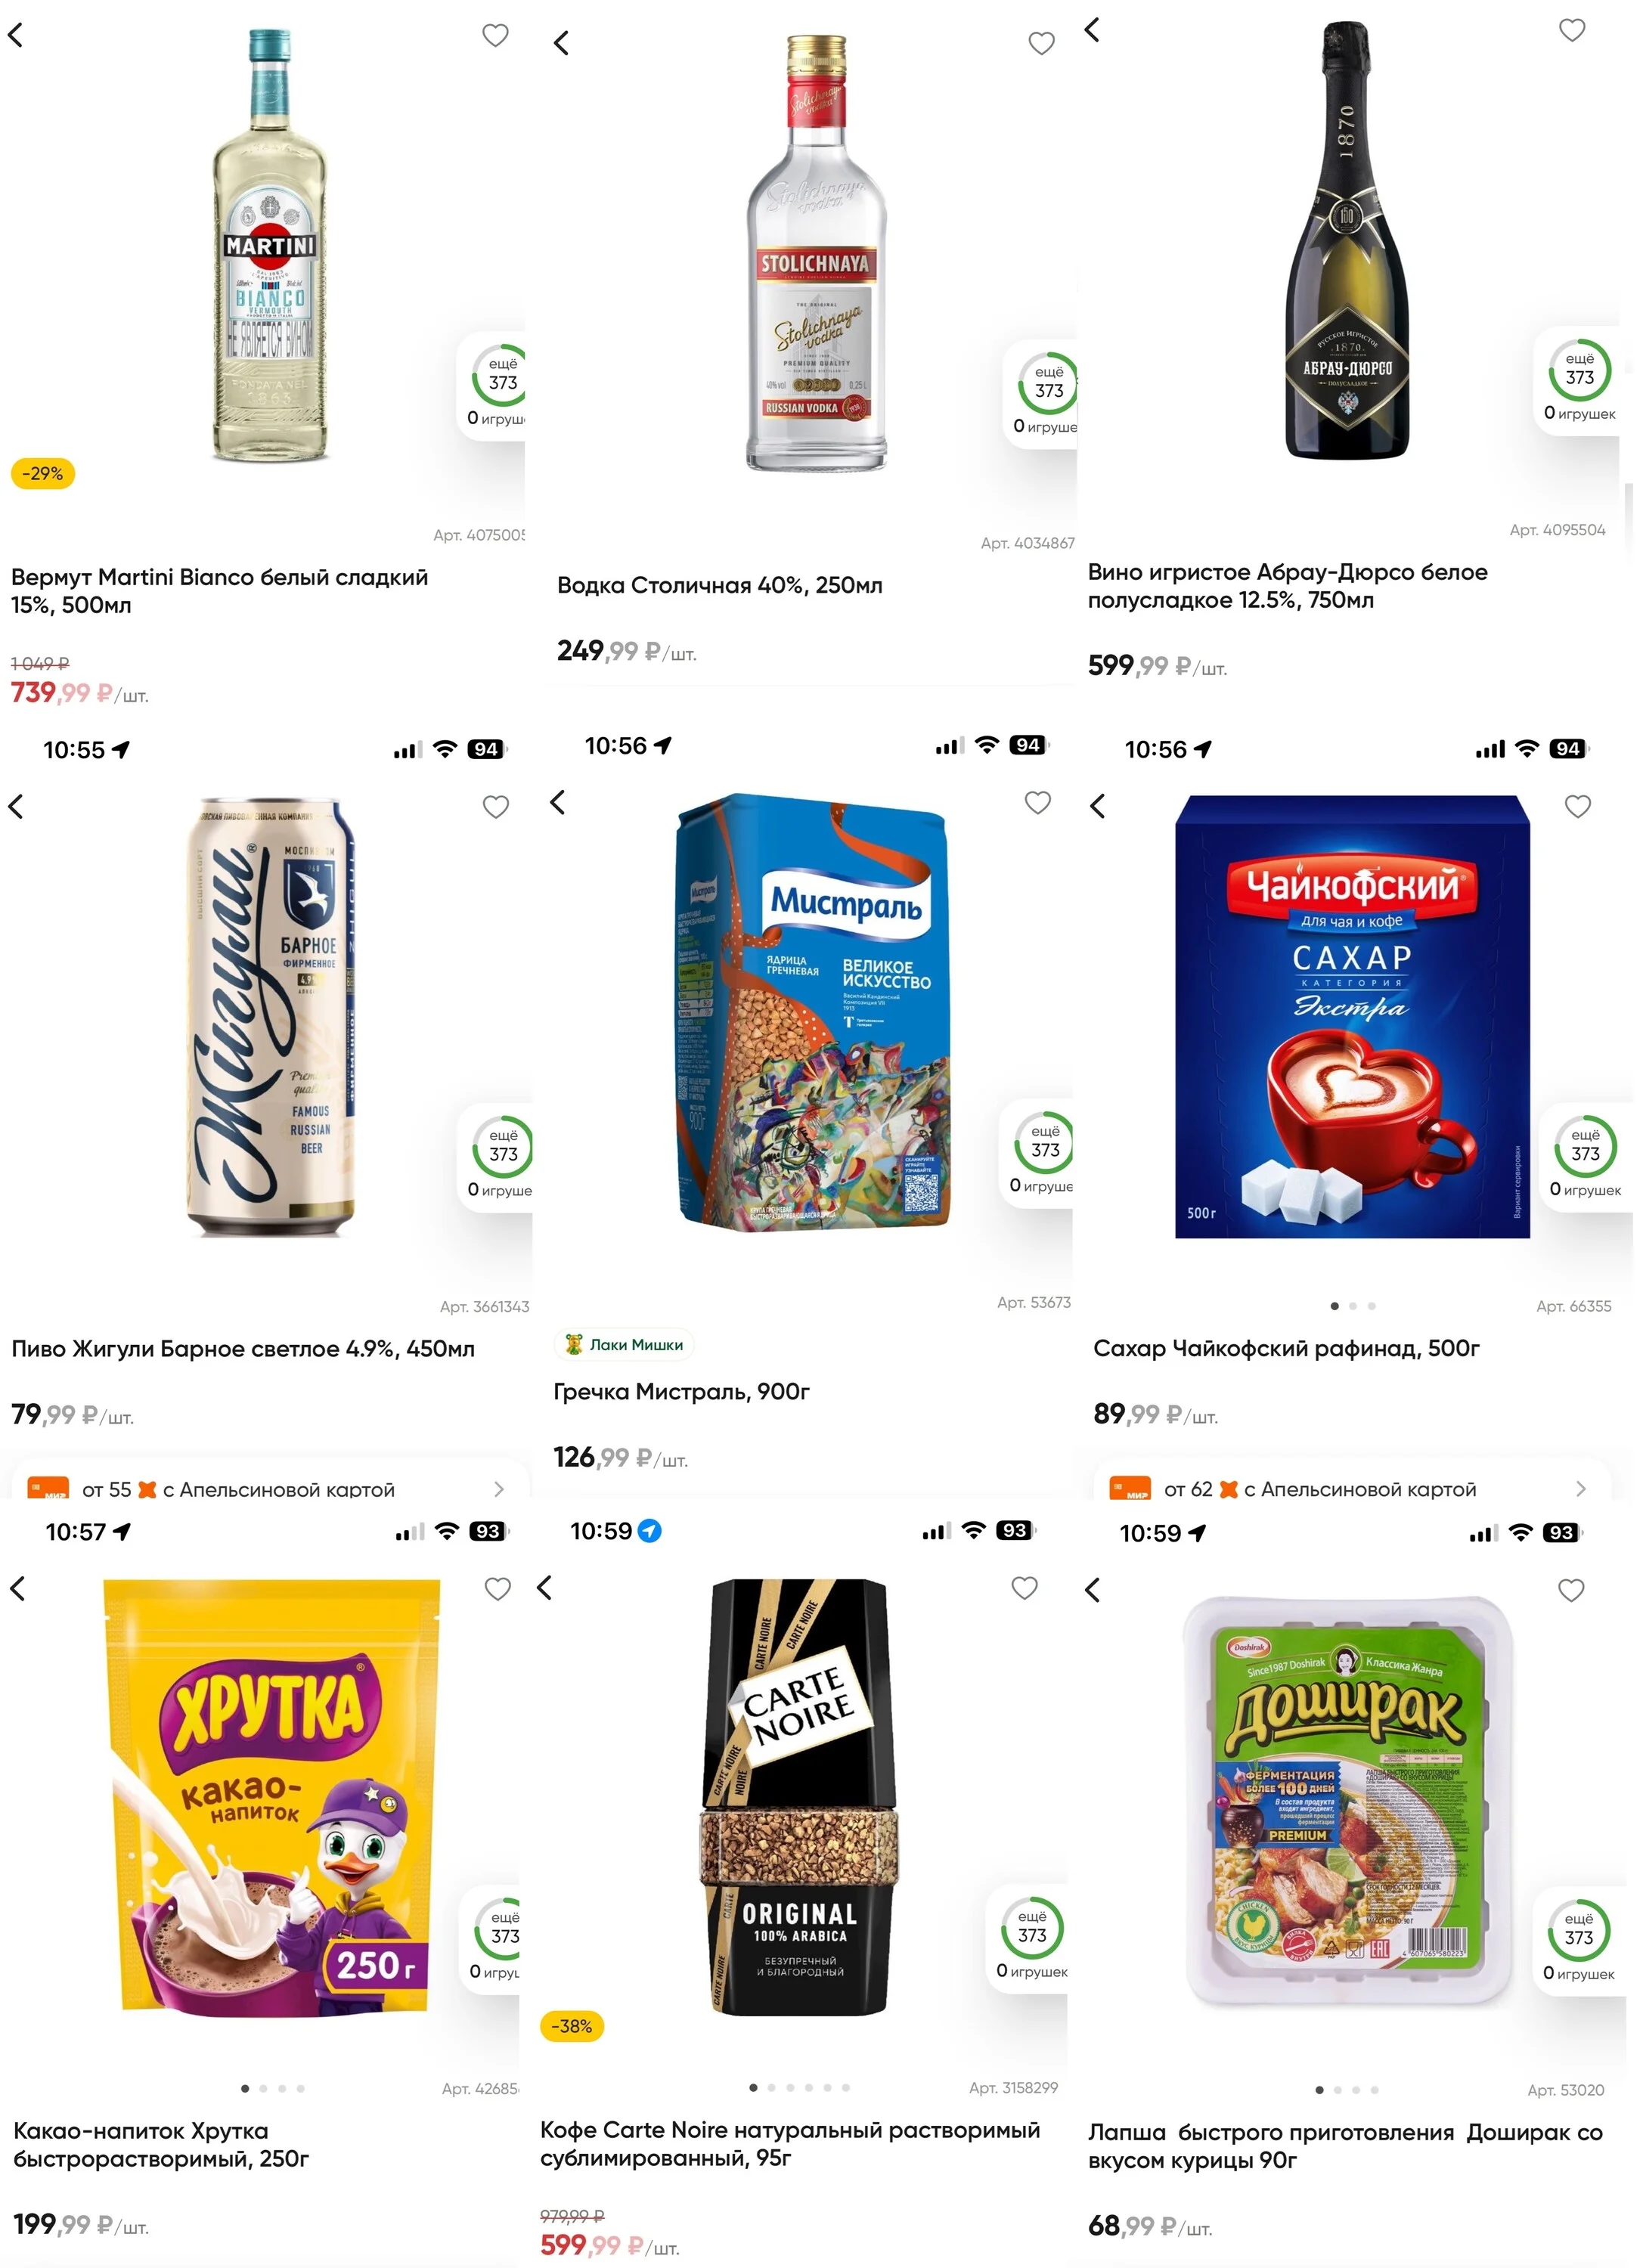
Task: Tap heart icon on Хрутка cocoa drink
Action: (498, 1588)
